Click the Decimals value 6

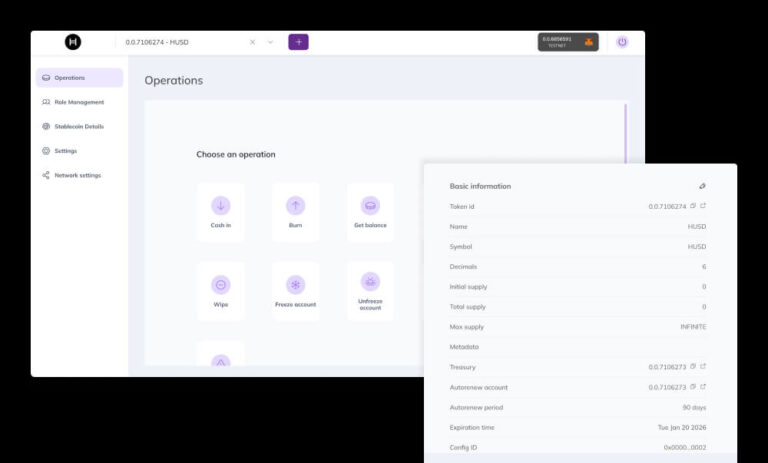click(x=704, y=267)
